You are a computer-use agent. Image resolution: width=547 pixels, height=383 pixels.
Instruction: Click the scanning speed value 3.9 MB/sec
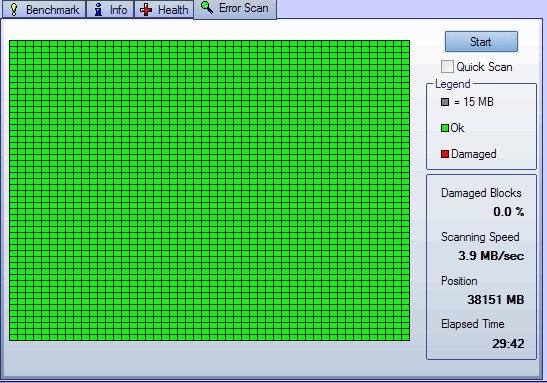tap(491, 256)
